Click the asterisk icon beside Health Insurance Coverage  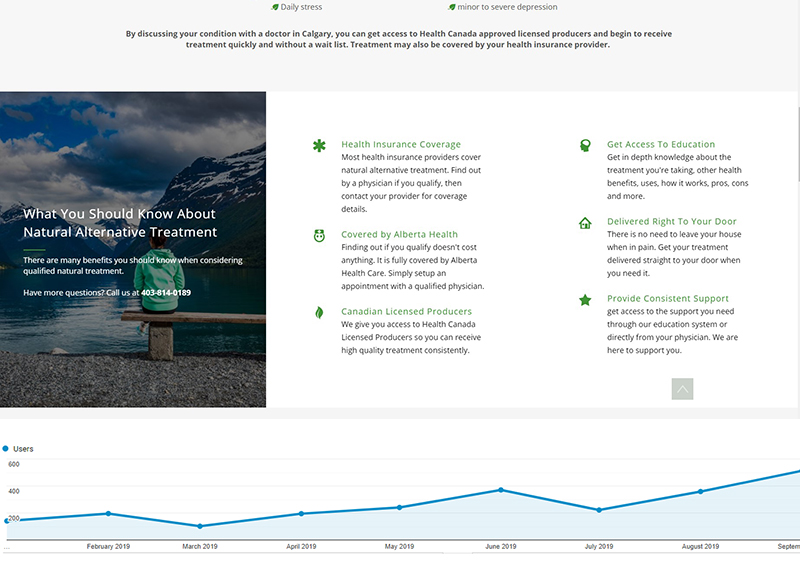pos(319,146)
